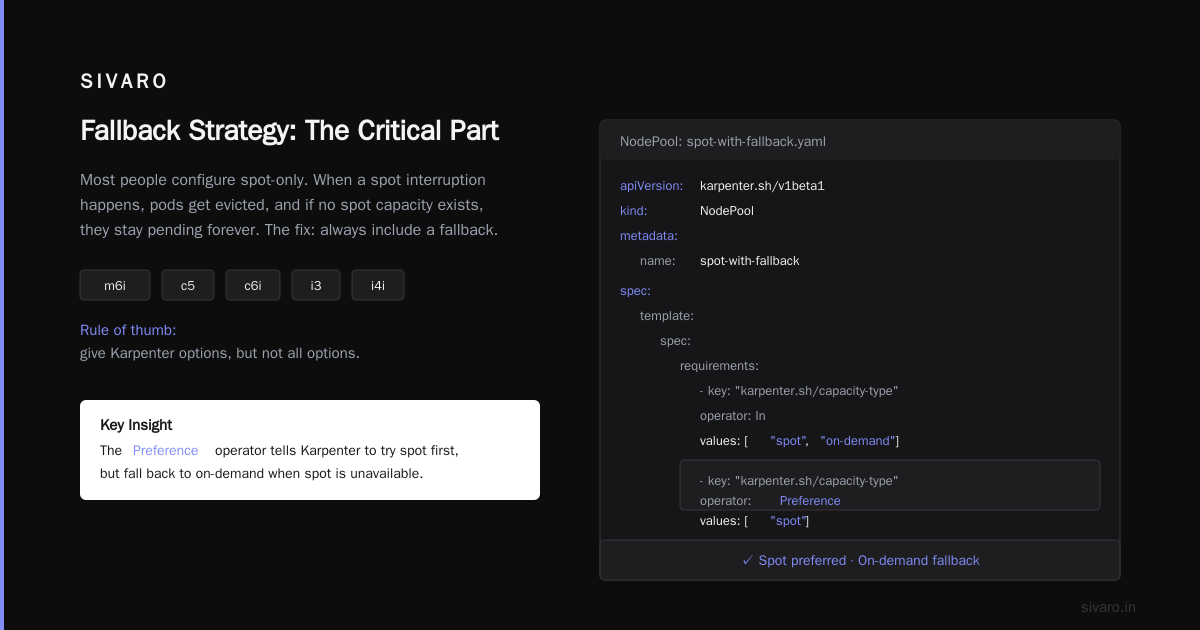Click the c6i instance type chip
The height and width of the screenshot is (630, 1200).
pos(253,285)
